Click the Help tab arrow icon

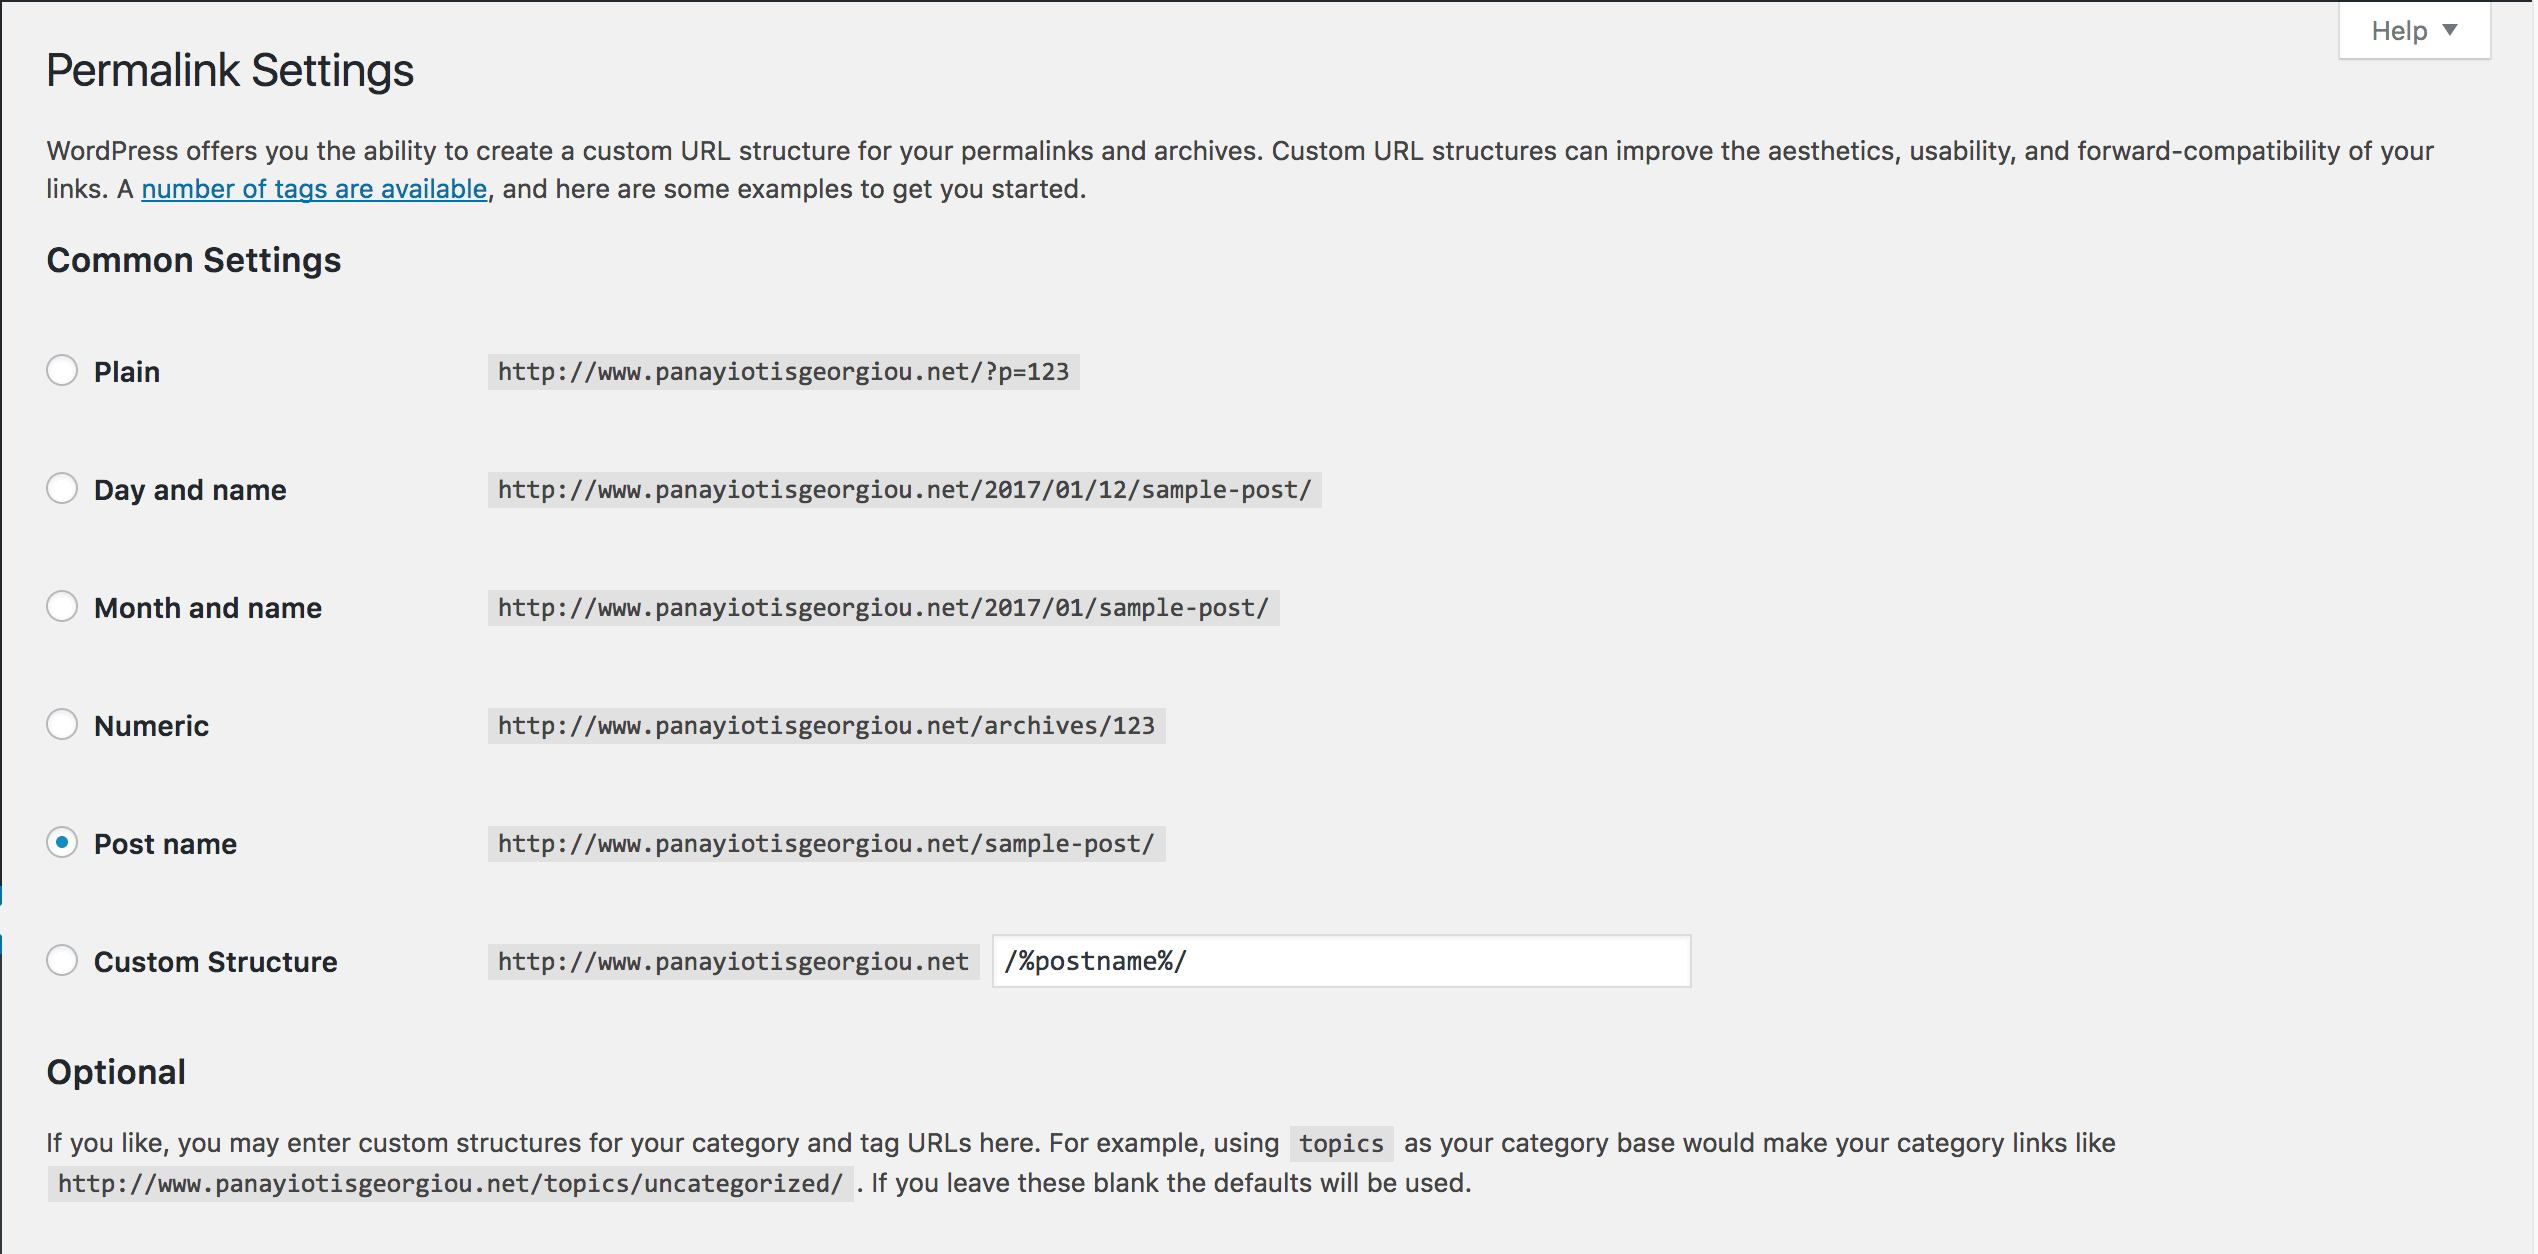2450,30
